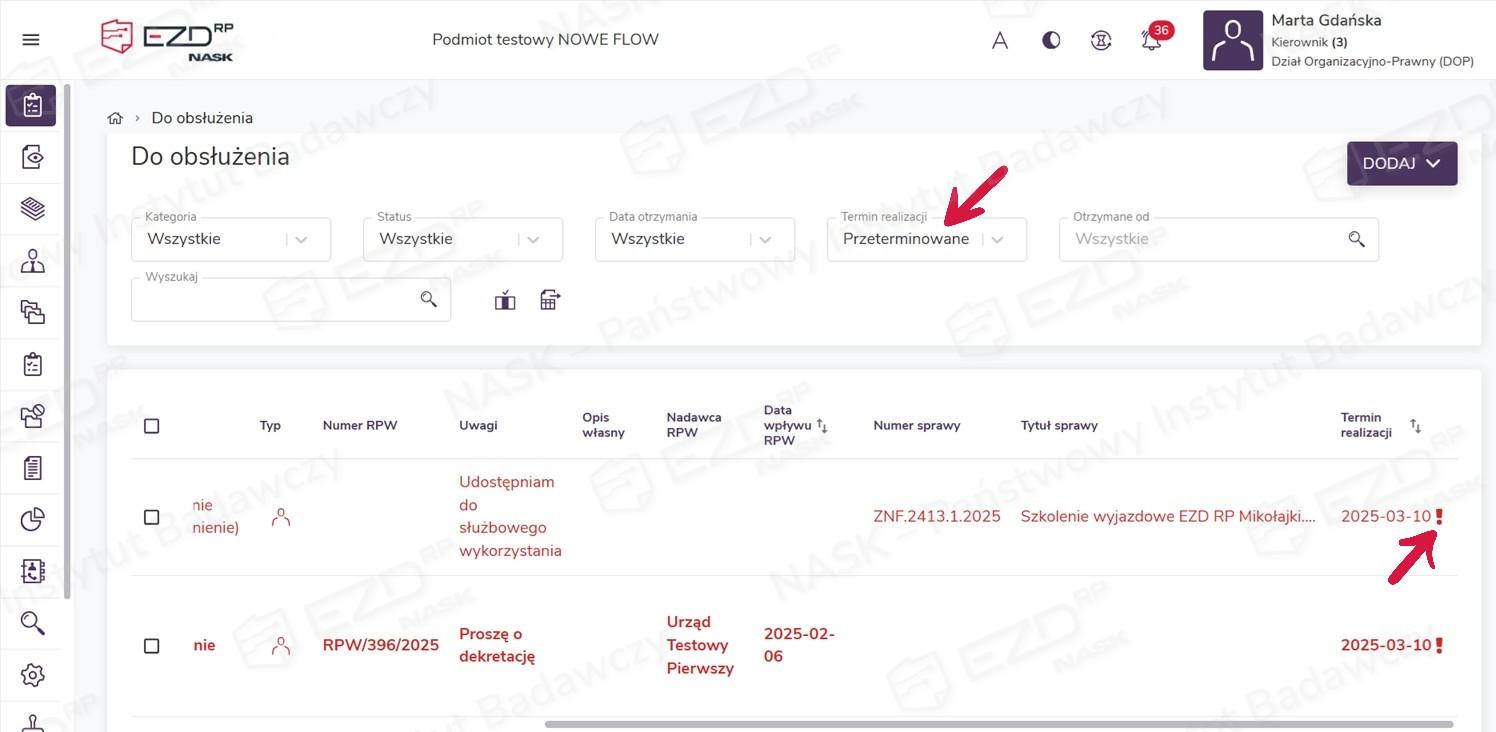This screenshot has width=1496, height=732.
Task: Open the pie chart reports sidebar icon
Action: pos(33,519)
